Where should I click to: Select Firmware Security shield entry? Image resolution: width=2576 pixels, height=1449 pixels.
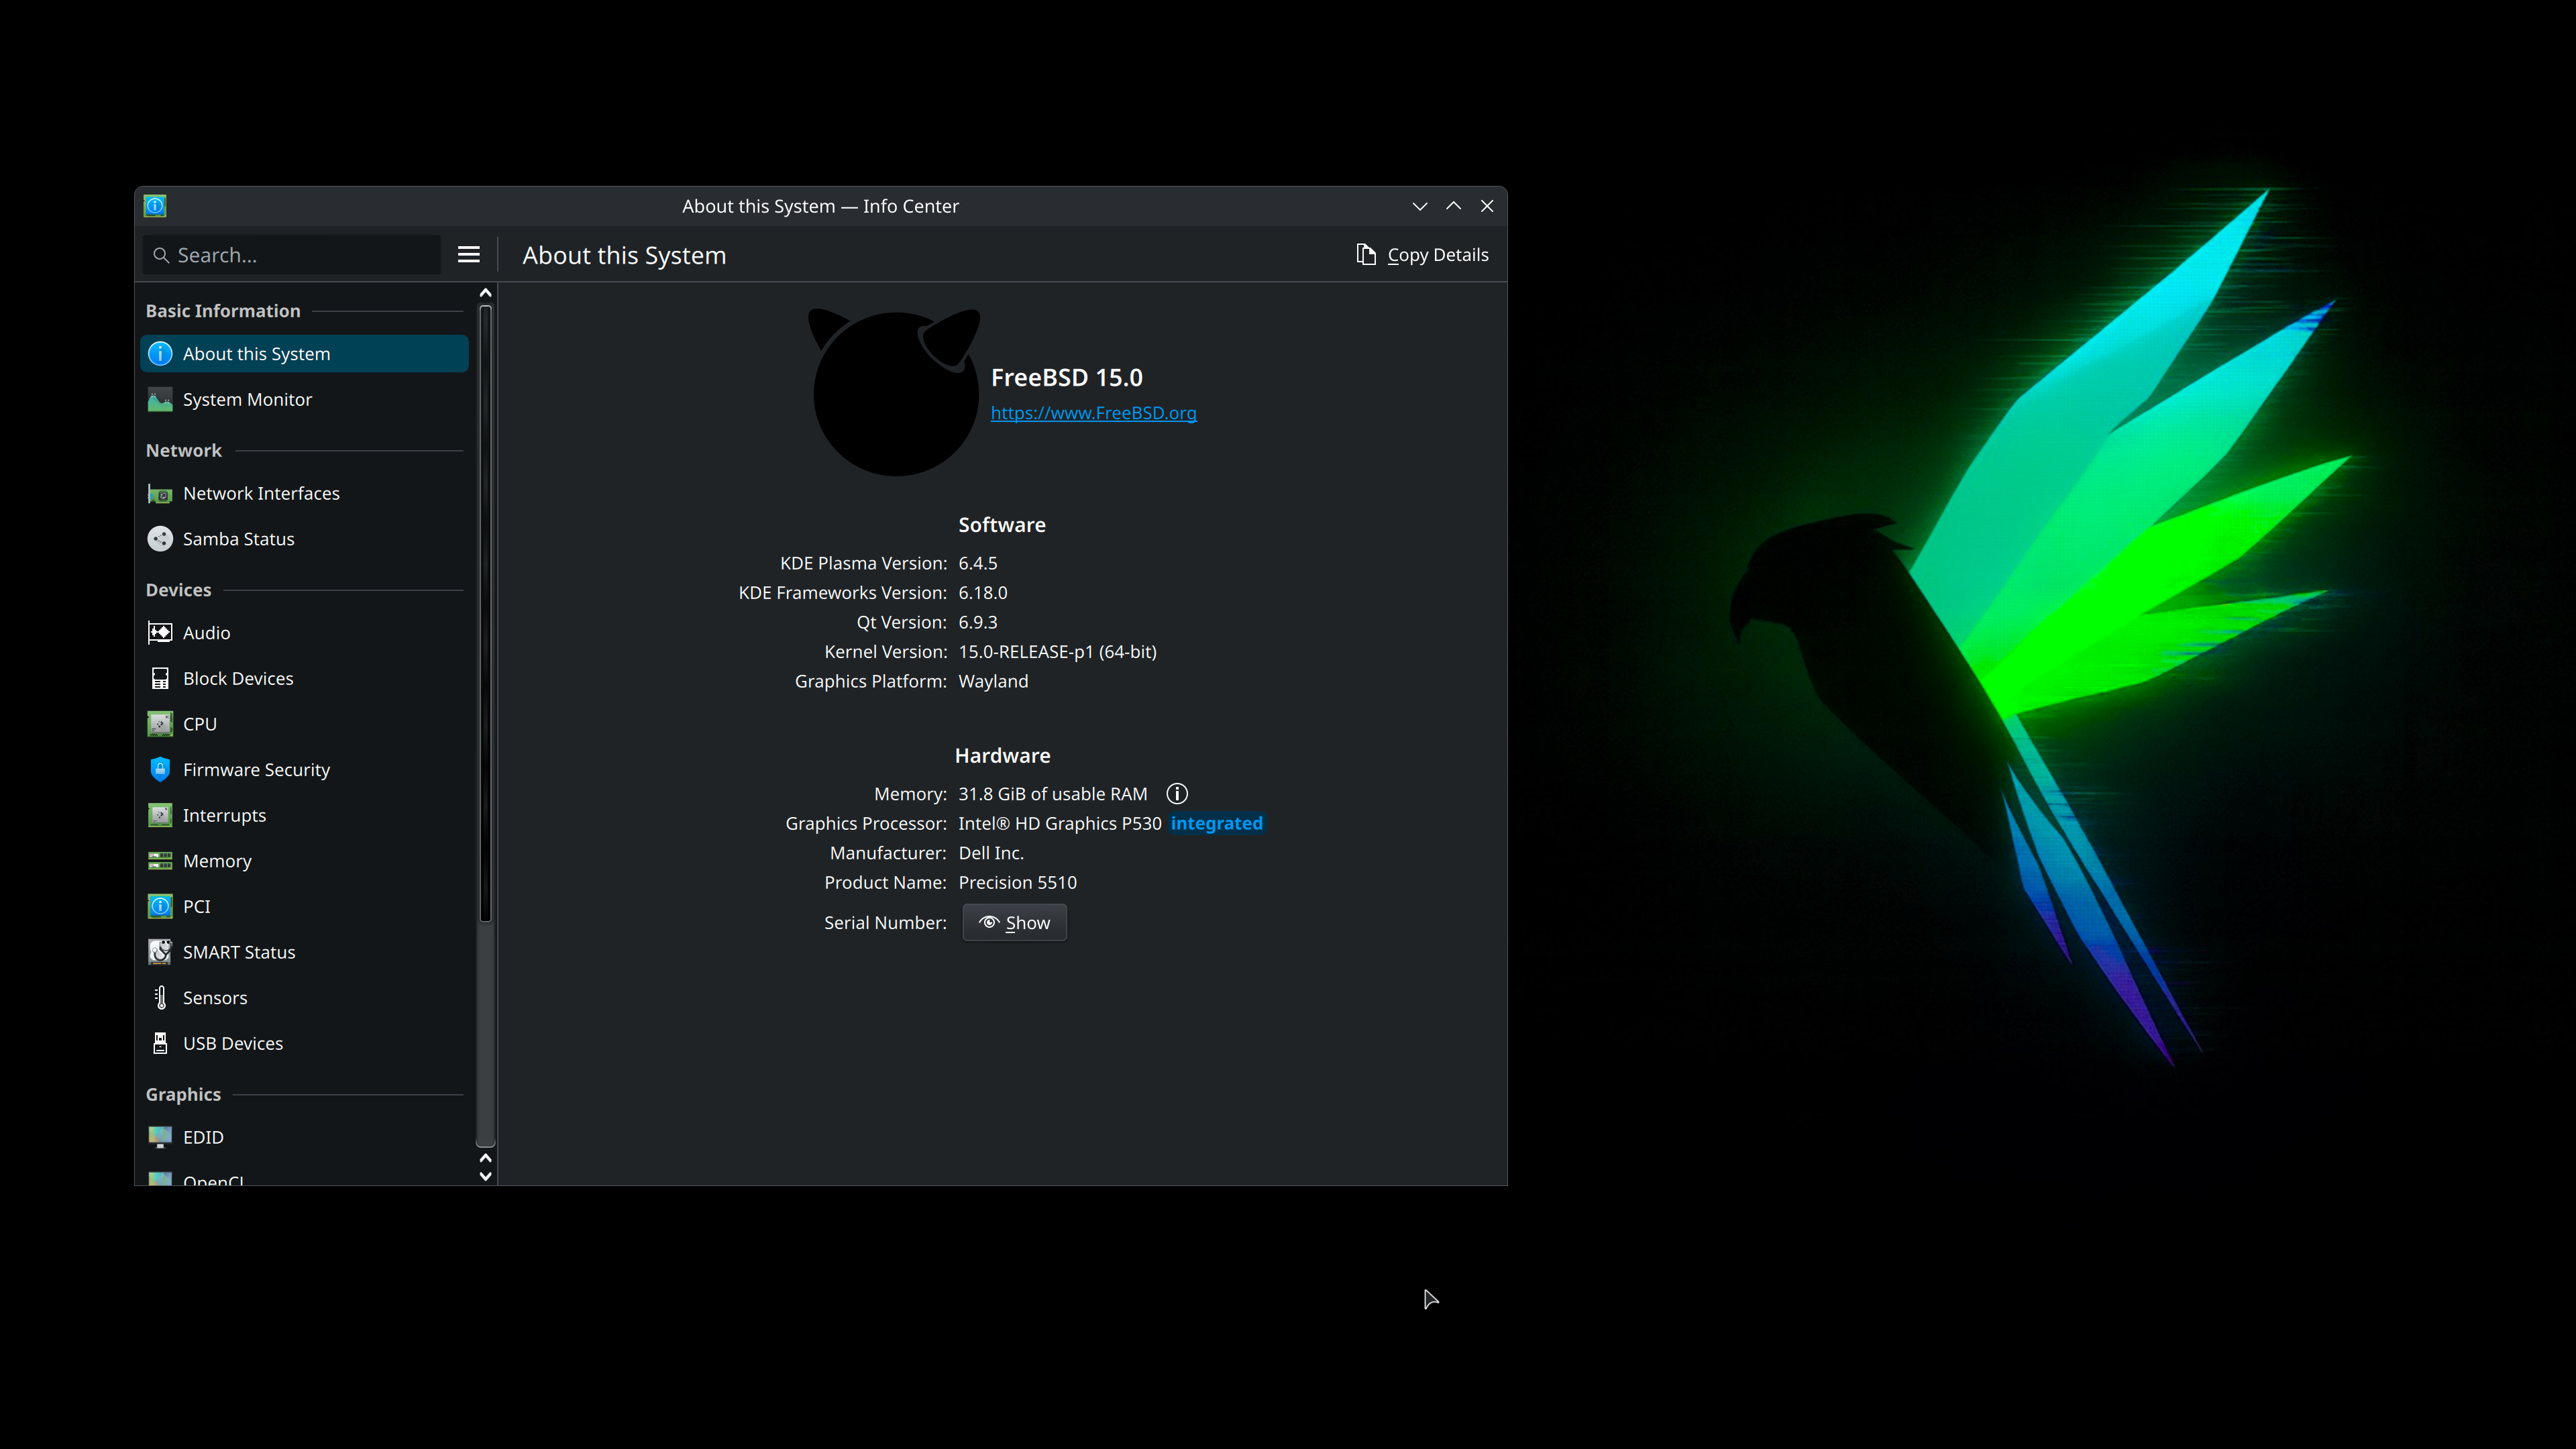tap(256, 770)
